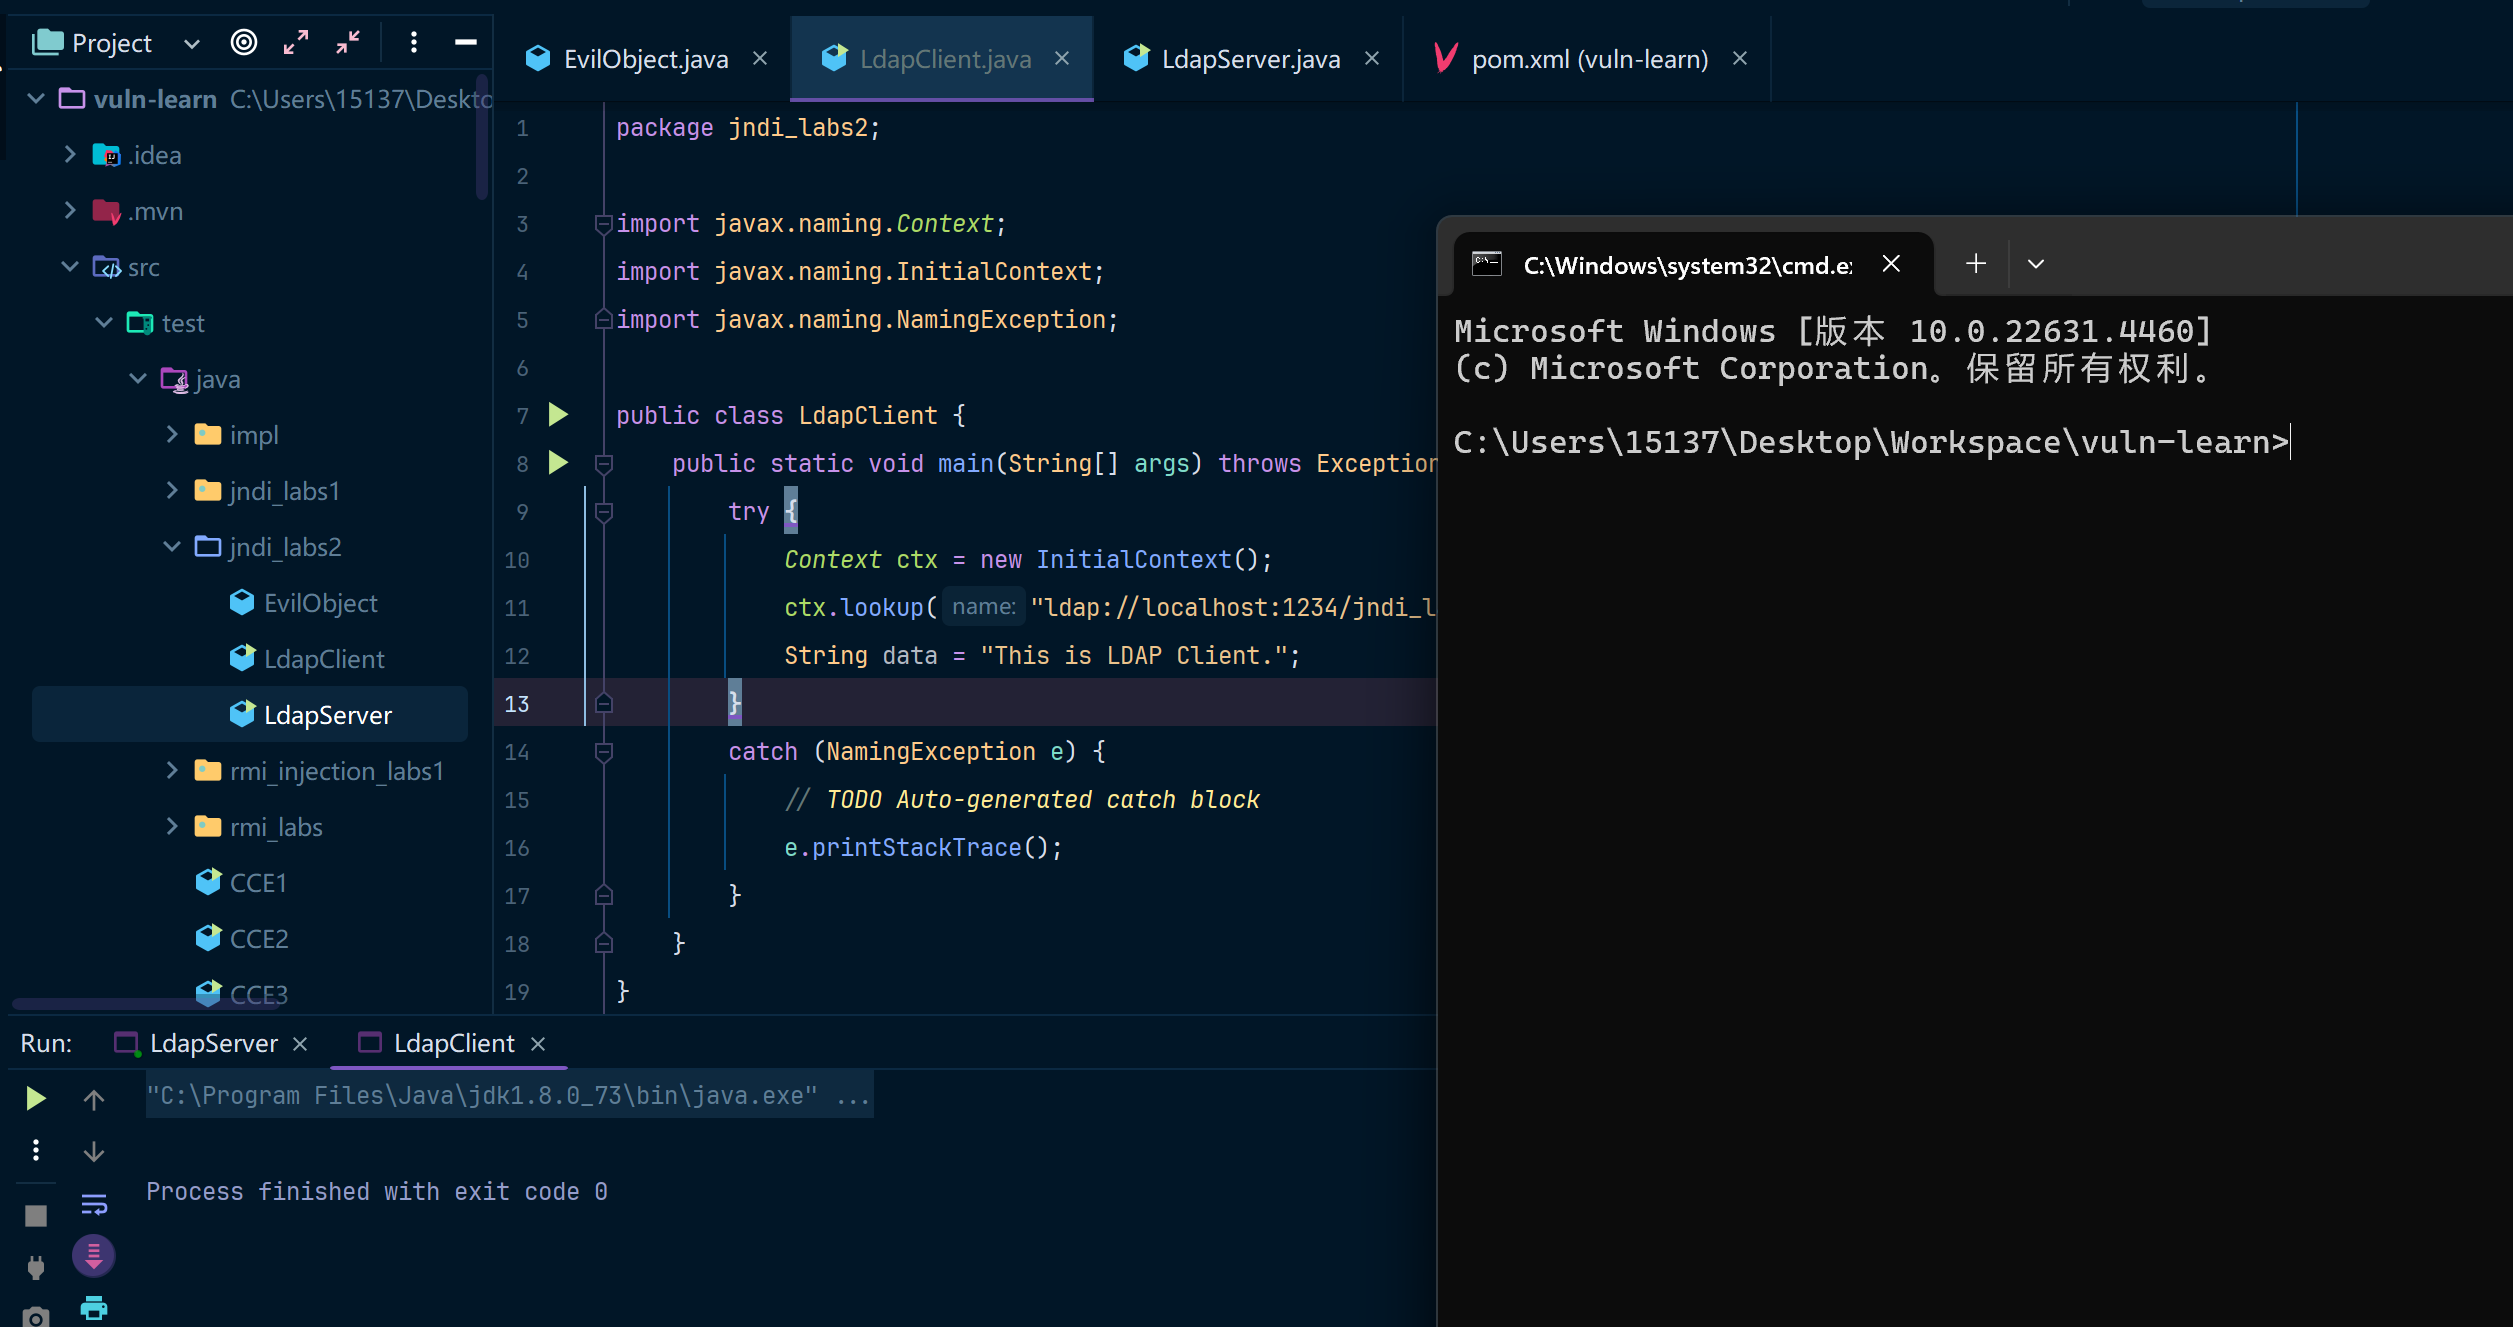Click the fold end marker at line 18
Viewport: 2513px width, 1327px height.
tap(603, 943)
